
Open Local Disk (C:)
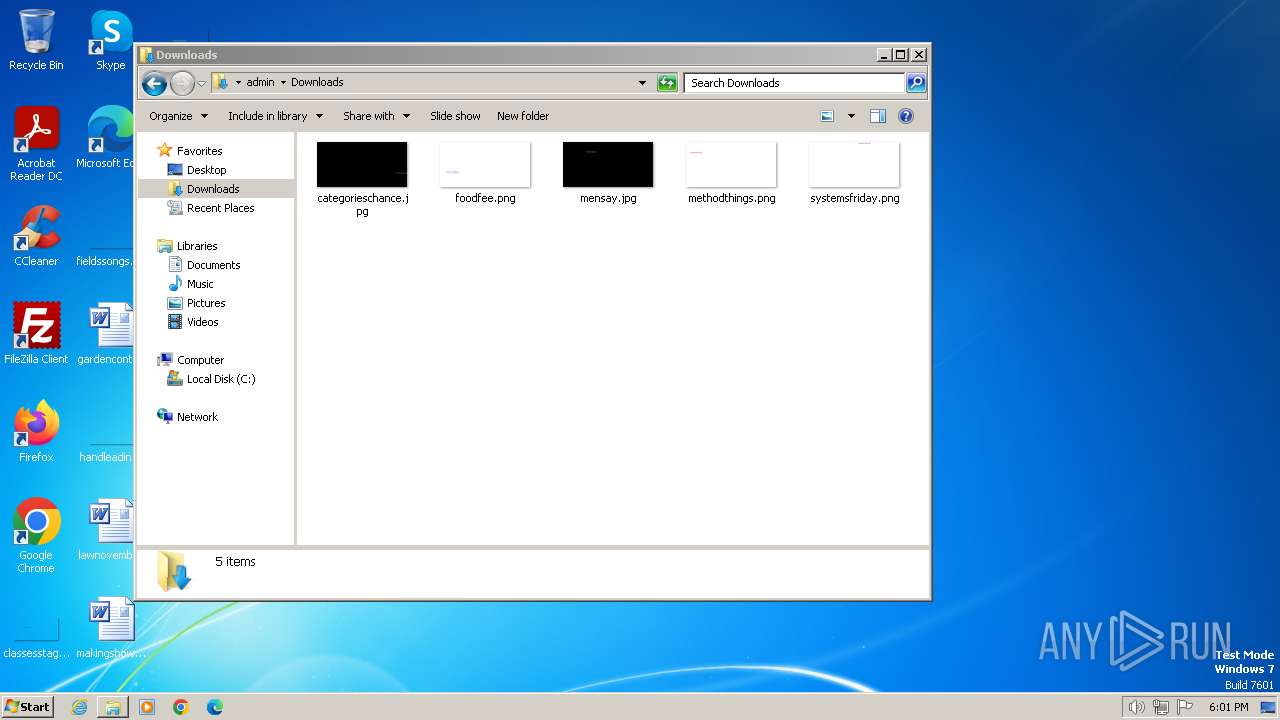click(220, 379)
